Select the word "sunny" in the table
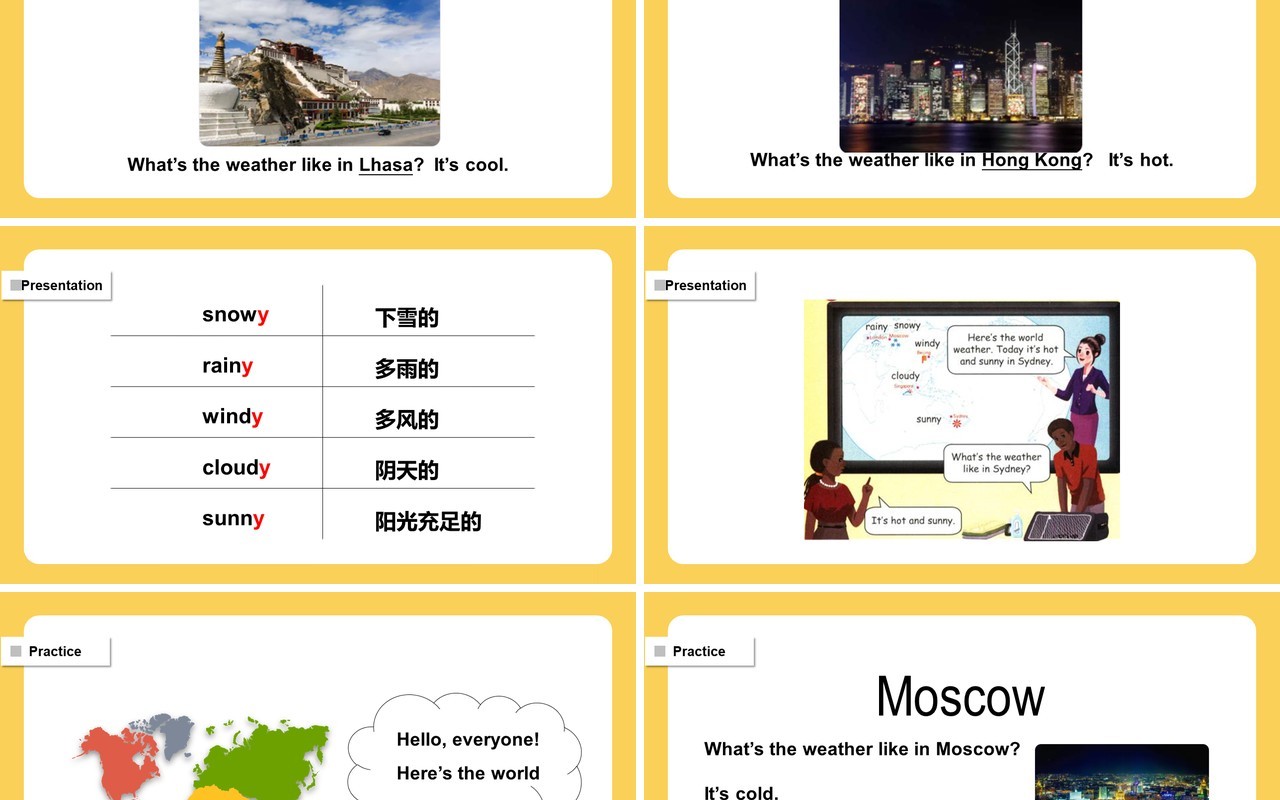The width and height of the screenshot is (1280, 800). pos(233,519)
